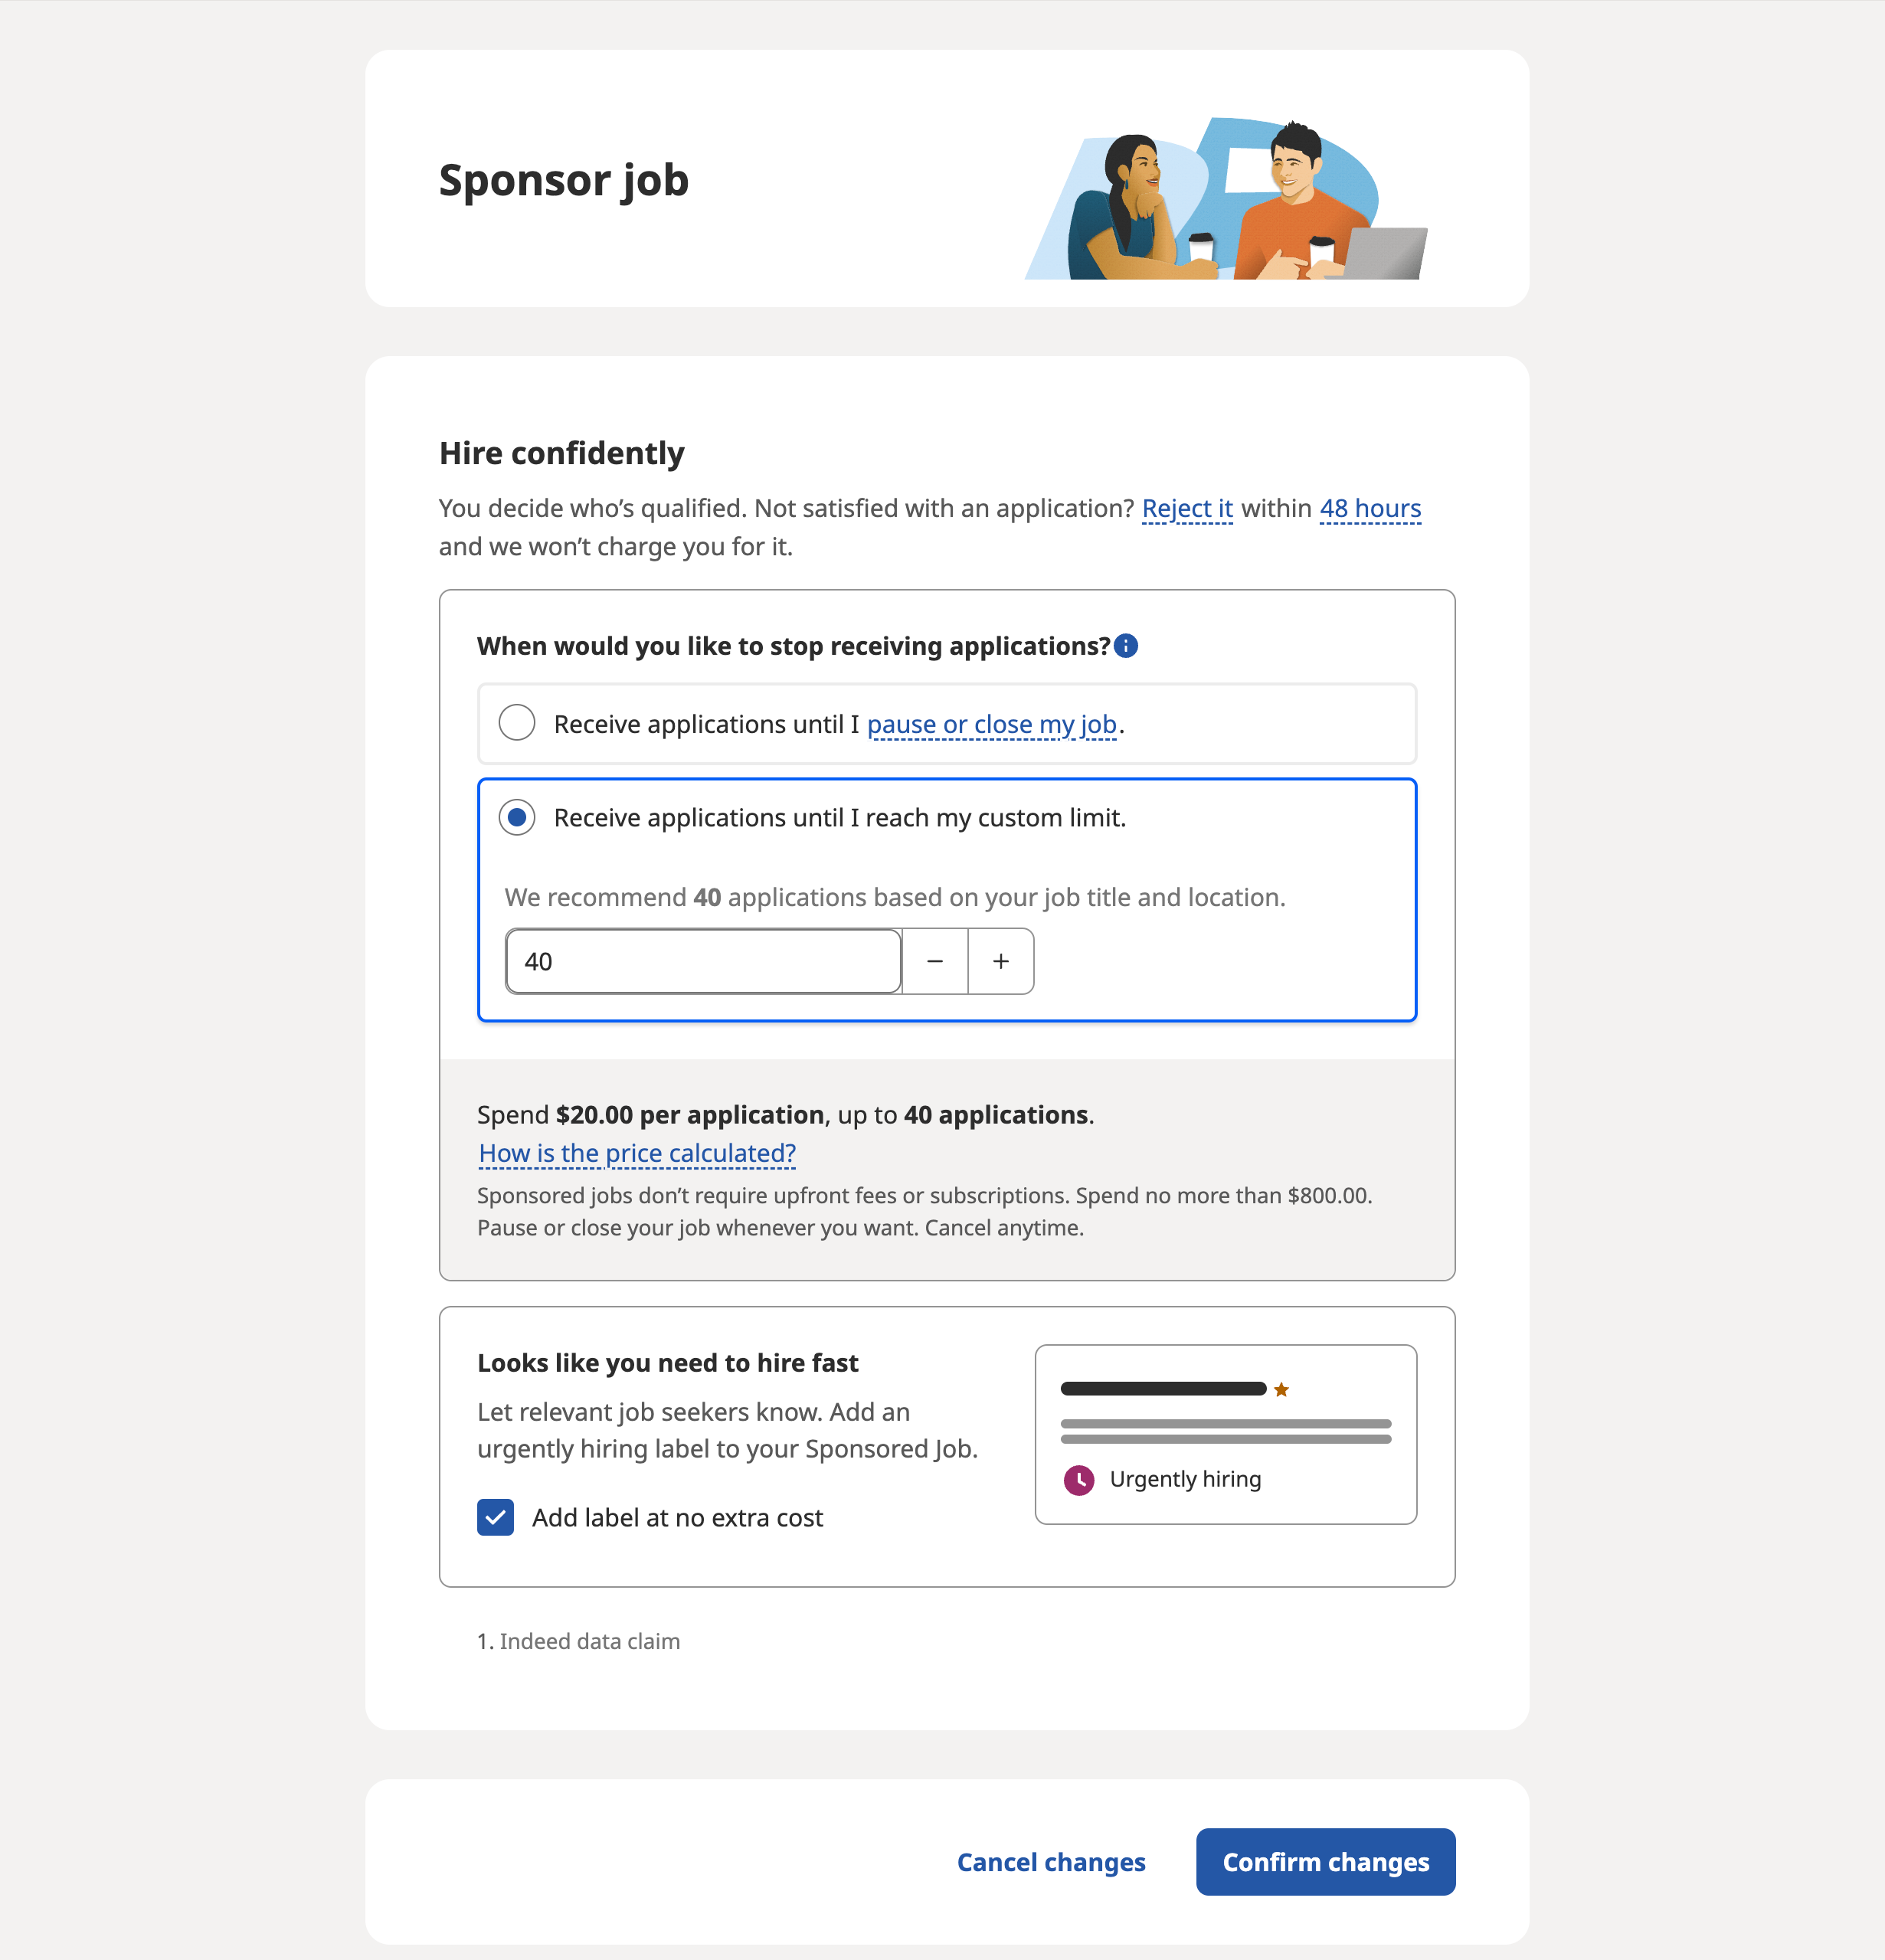The image size is (1885, 1960).
Task: Click the star icon on job preview card
Action: tap(1281, 1388)
